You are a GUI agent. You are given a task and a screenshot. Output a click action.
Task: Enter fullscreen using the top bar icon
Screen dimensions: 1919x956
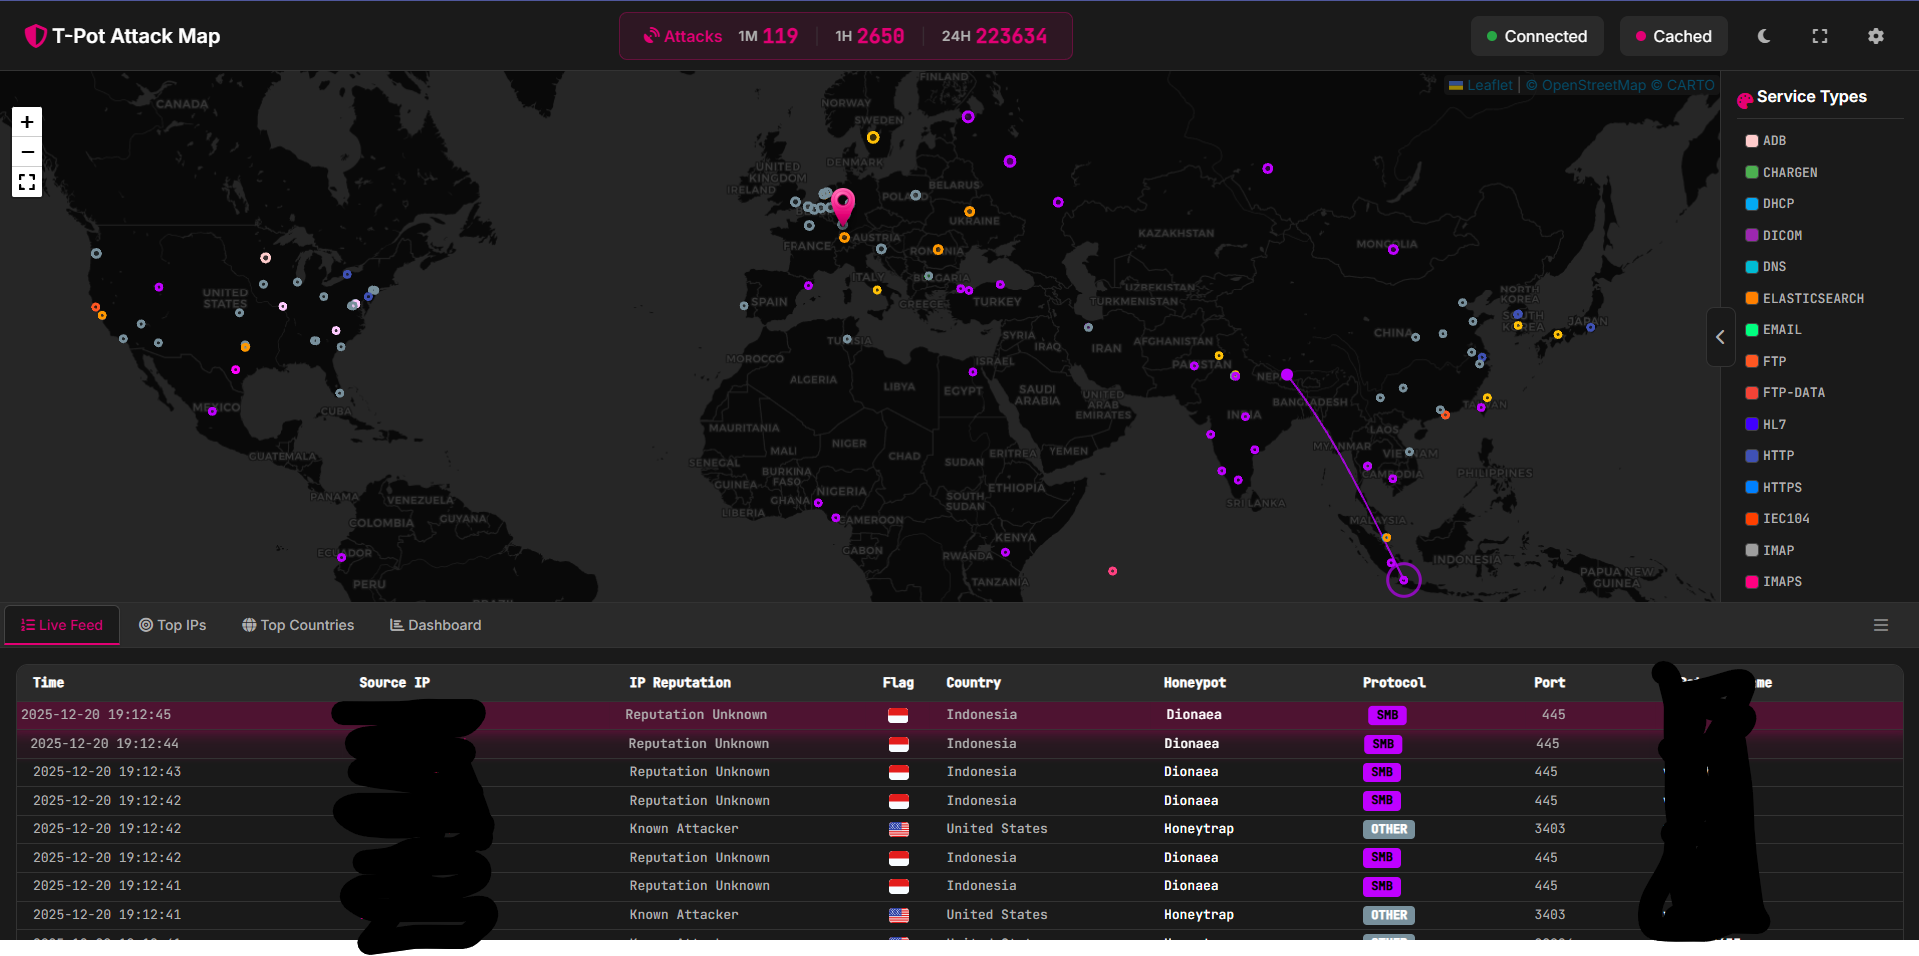pyautogui.click(x=1820, y=36)
